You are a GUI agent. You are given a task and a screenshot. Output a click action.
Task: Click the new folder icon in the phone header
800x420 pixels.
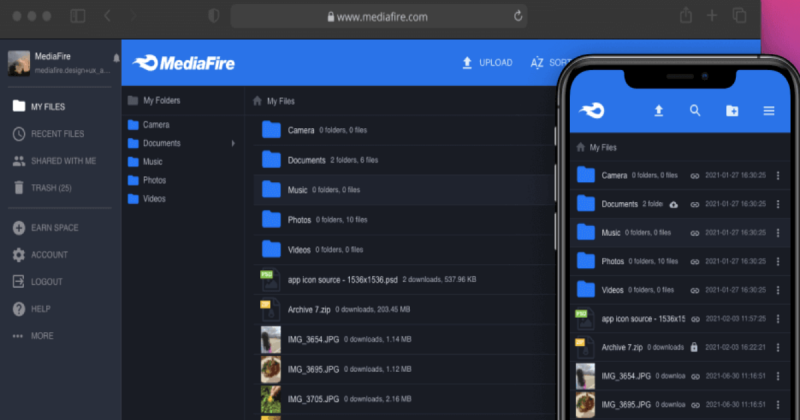coord(732,111)
